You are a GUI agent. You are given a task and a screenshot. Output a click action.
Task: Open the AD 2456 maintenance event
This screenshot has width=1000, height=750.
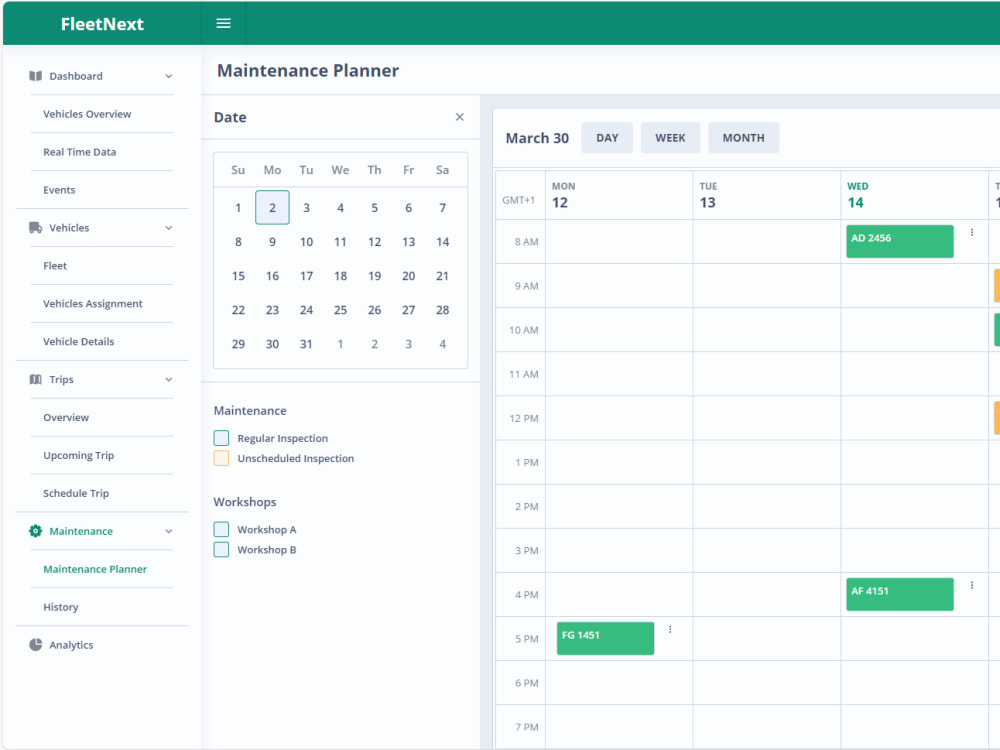900,241
